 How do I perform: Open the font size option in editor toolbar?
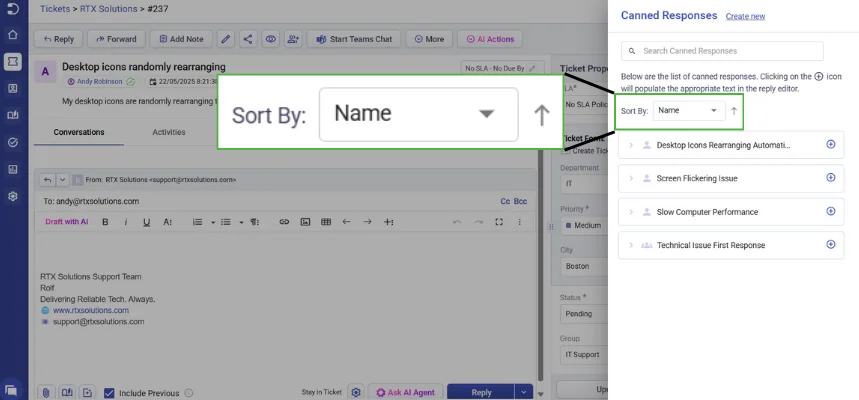[x=167, y=222]
